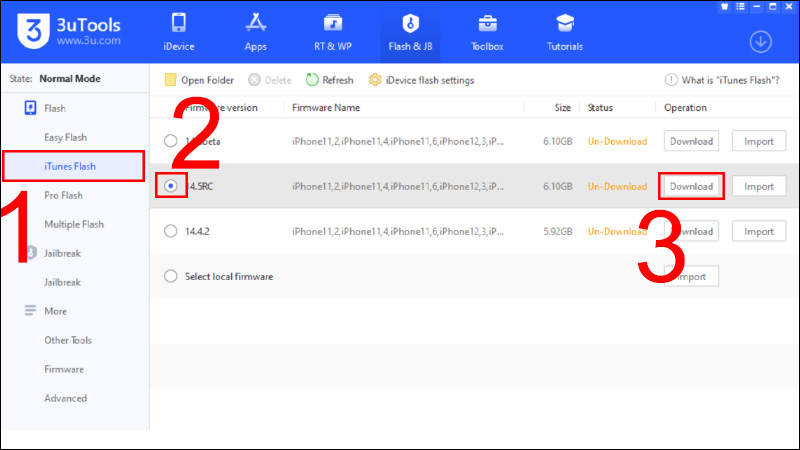Click the disabled Delete toolbar item
Screen dimensions: 800x450
point(270,80)
